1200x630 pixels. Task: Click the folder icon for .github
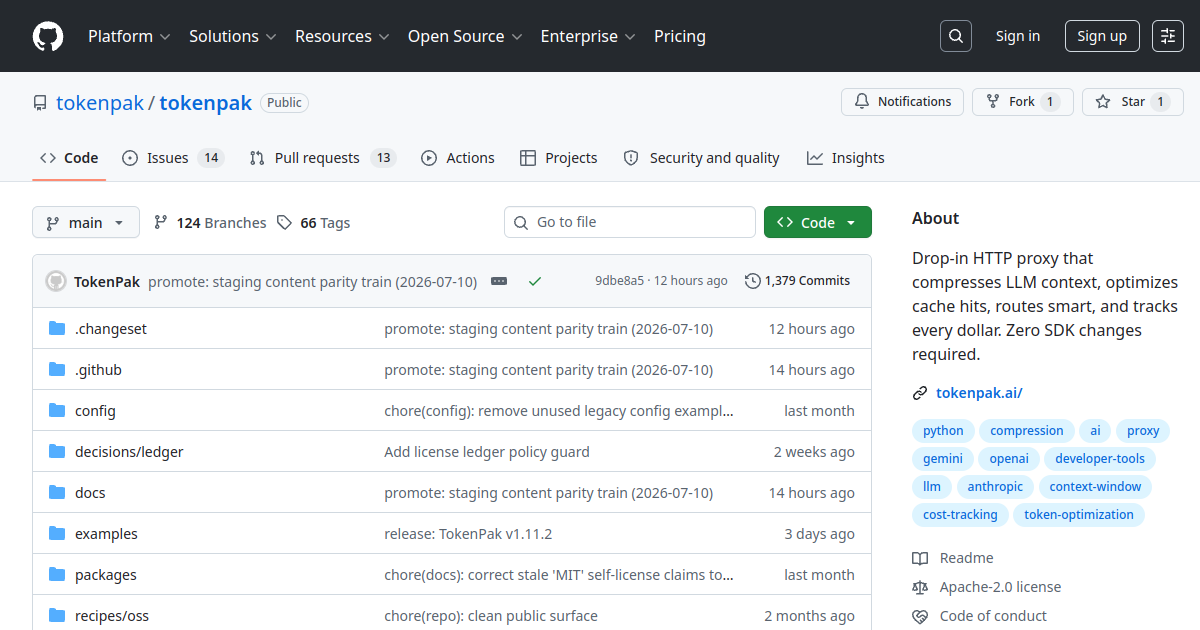coord(57,370)
